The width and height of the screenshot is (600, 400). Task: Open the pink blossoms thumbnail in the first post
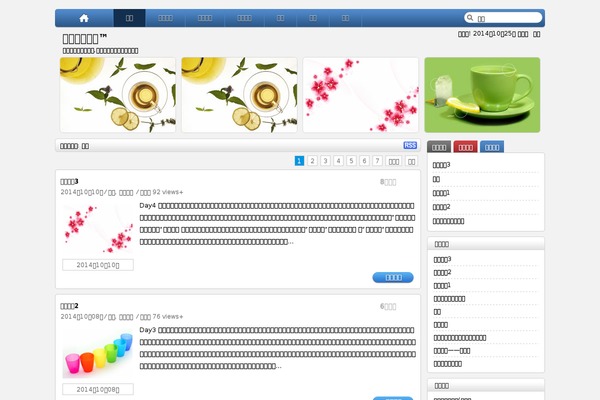coord(98,229)
